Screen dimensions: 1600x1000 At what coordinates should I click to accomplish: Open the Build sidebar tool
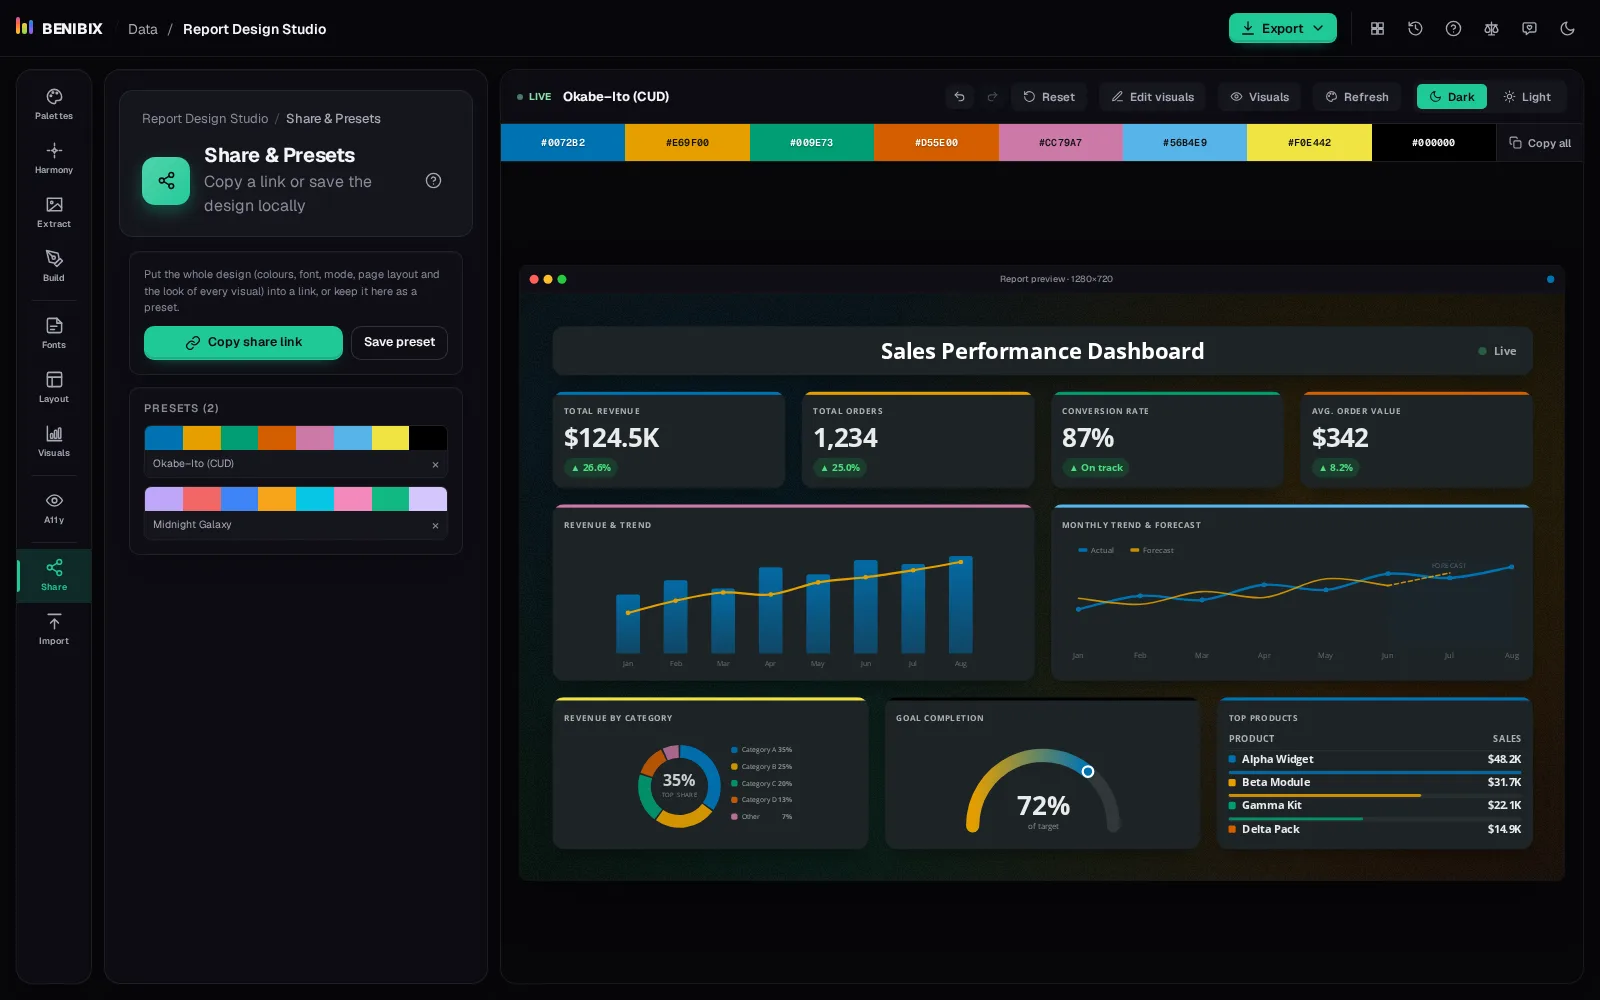pos(54,266)
